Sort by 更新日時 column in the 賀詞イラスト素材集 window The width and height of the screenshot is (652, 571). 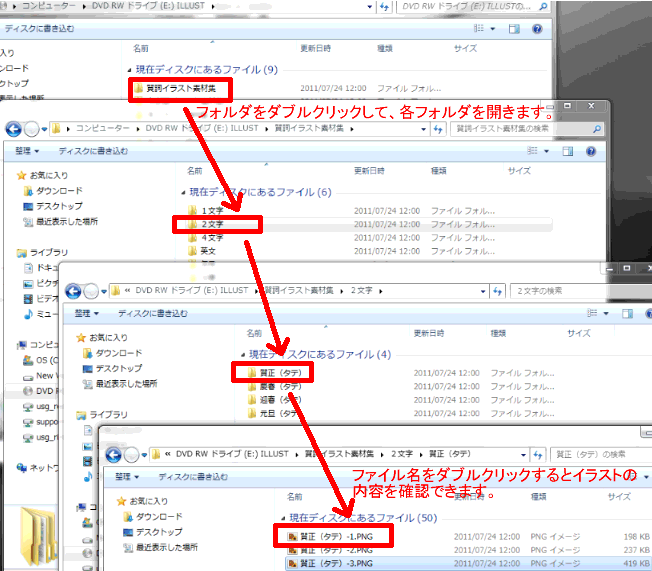[369, 171]
